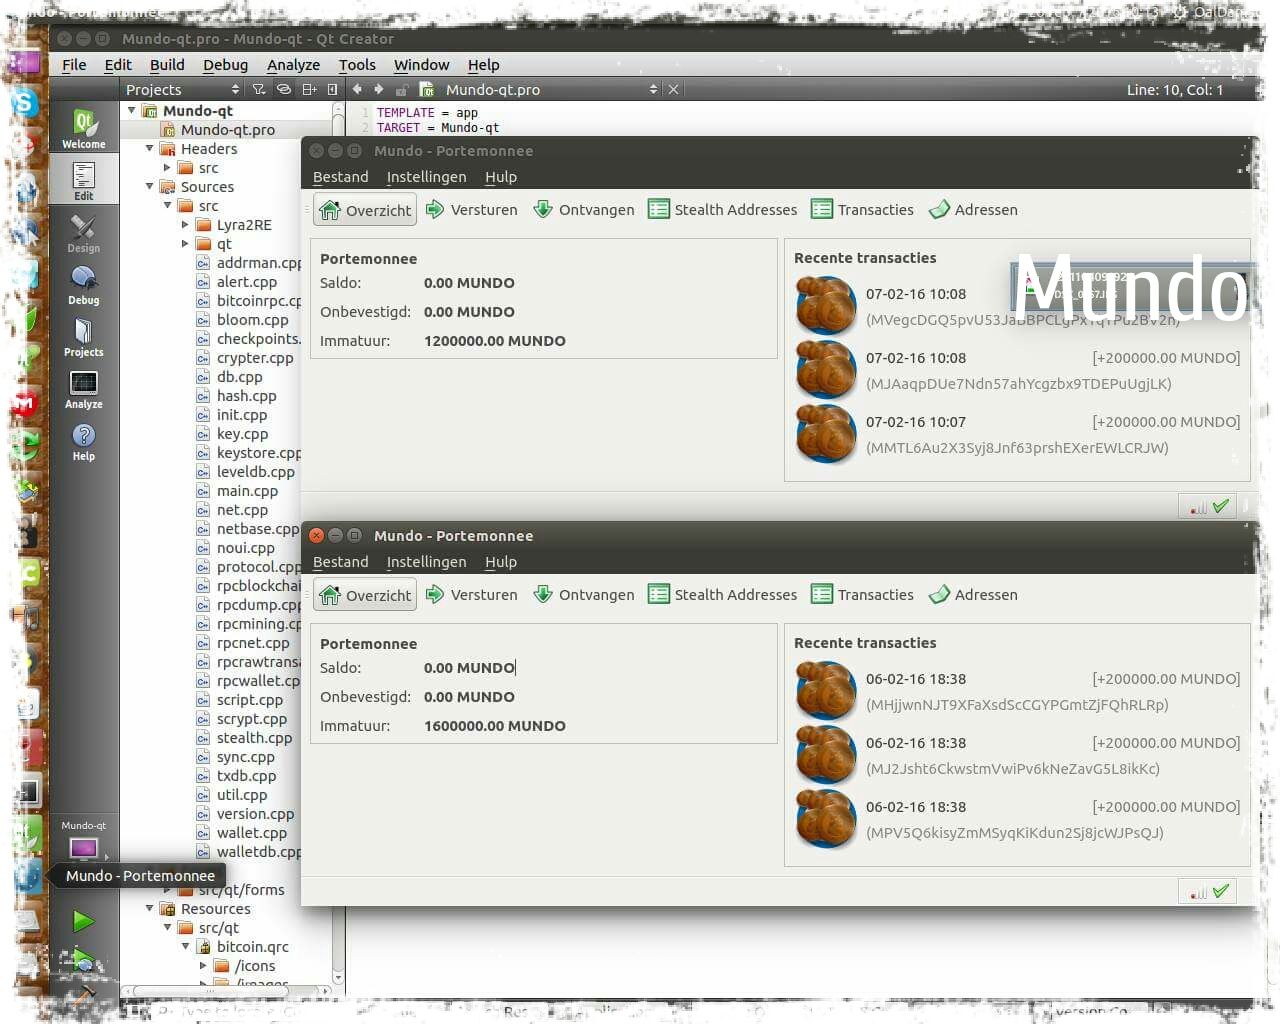Expand the qt folder under Sources
1280x1024 pixels.
tap(185, 243)
